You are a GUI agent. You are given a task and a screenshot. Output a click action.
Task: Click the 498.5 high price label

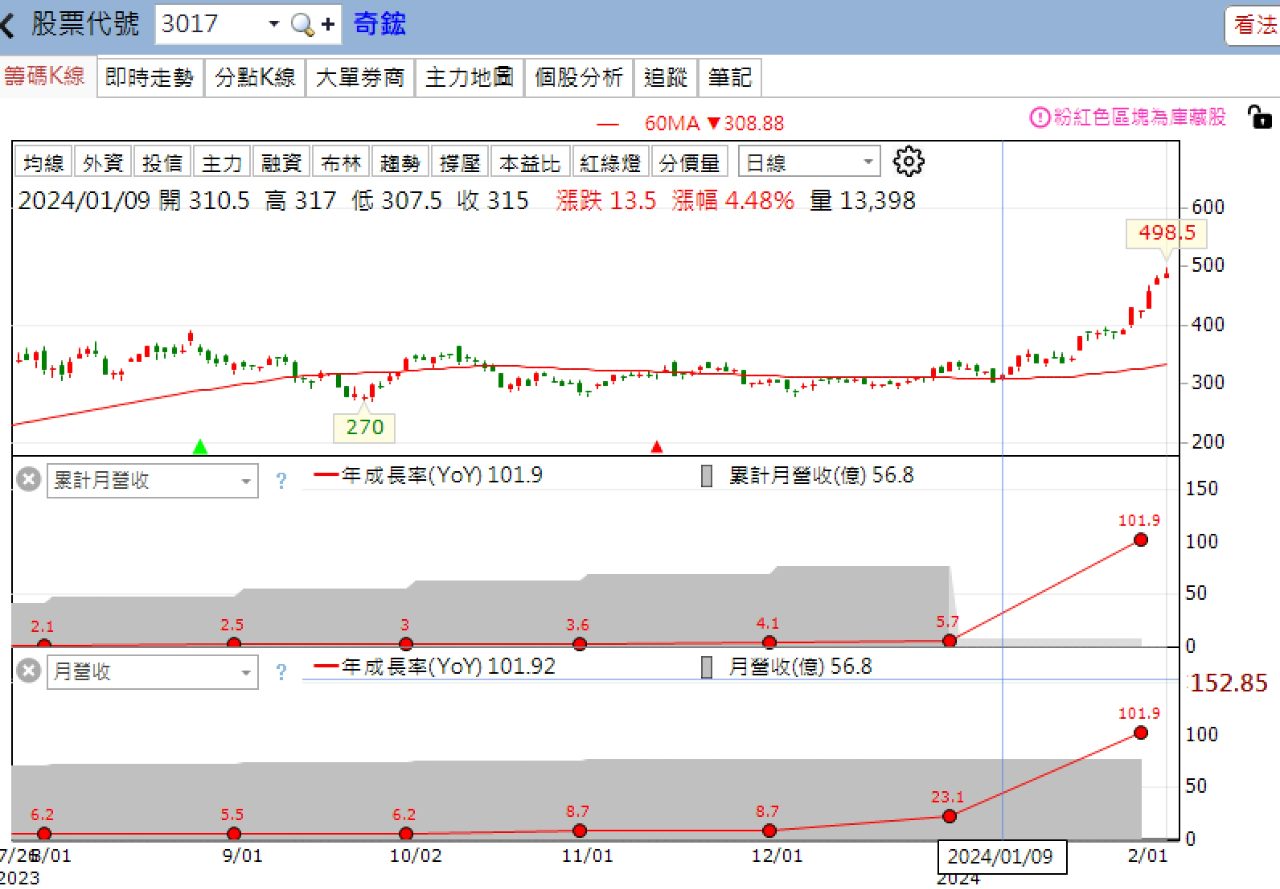1166,233
